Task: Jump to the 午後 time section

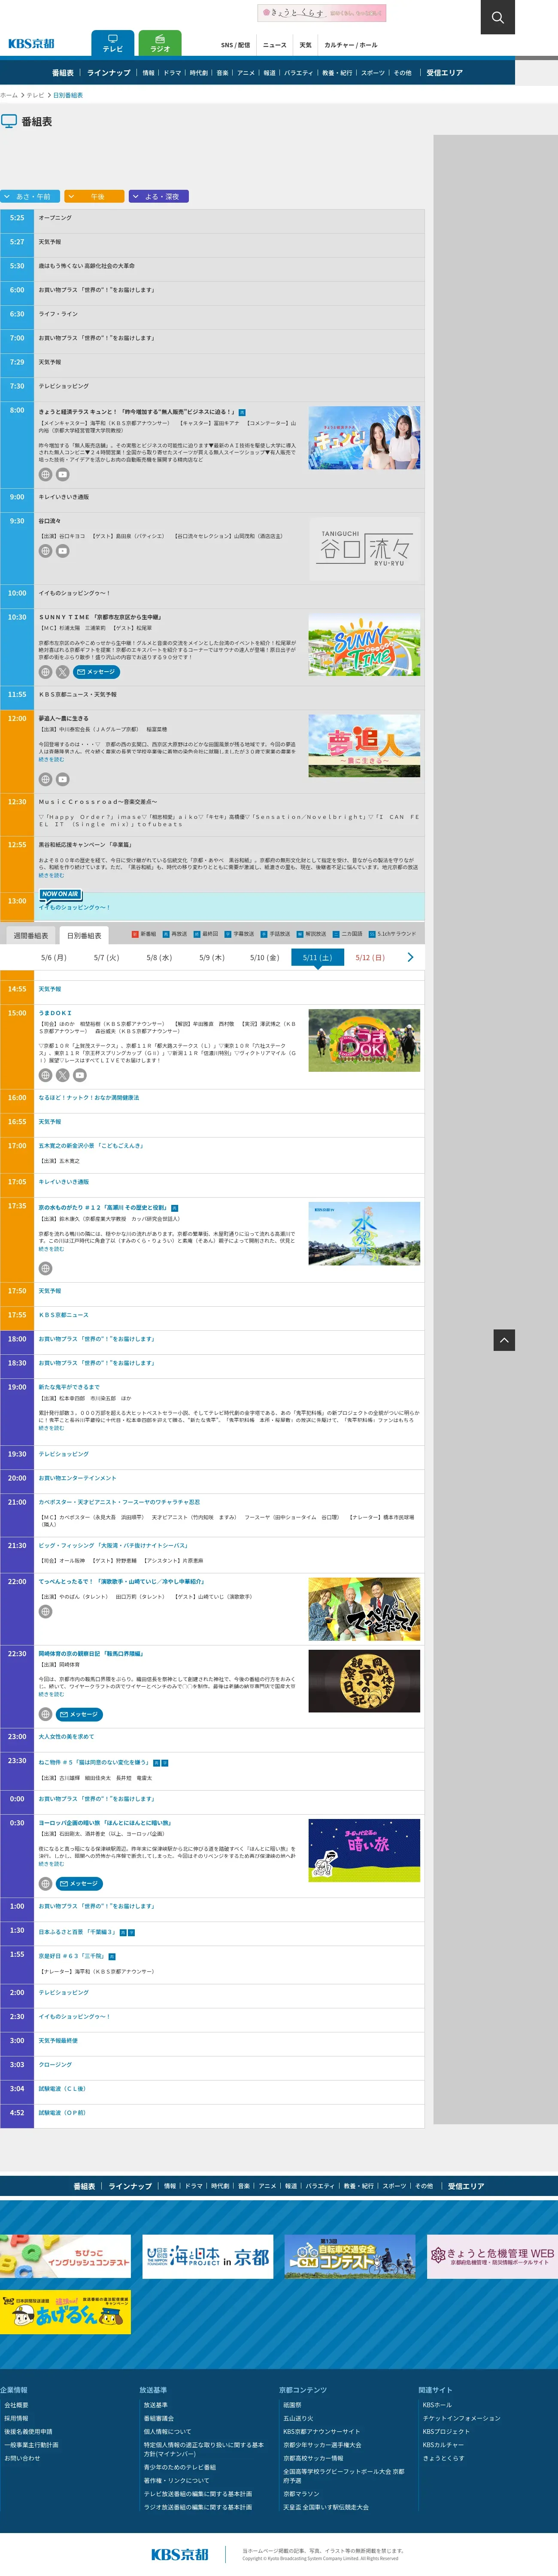Action: point(94,196)
